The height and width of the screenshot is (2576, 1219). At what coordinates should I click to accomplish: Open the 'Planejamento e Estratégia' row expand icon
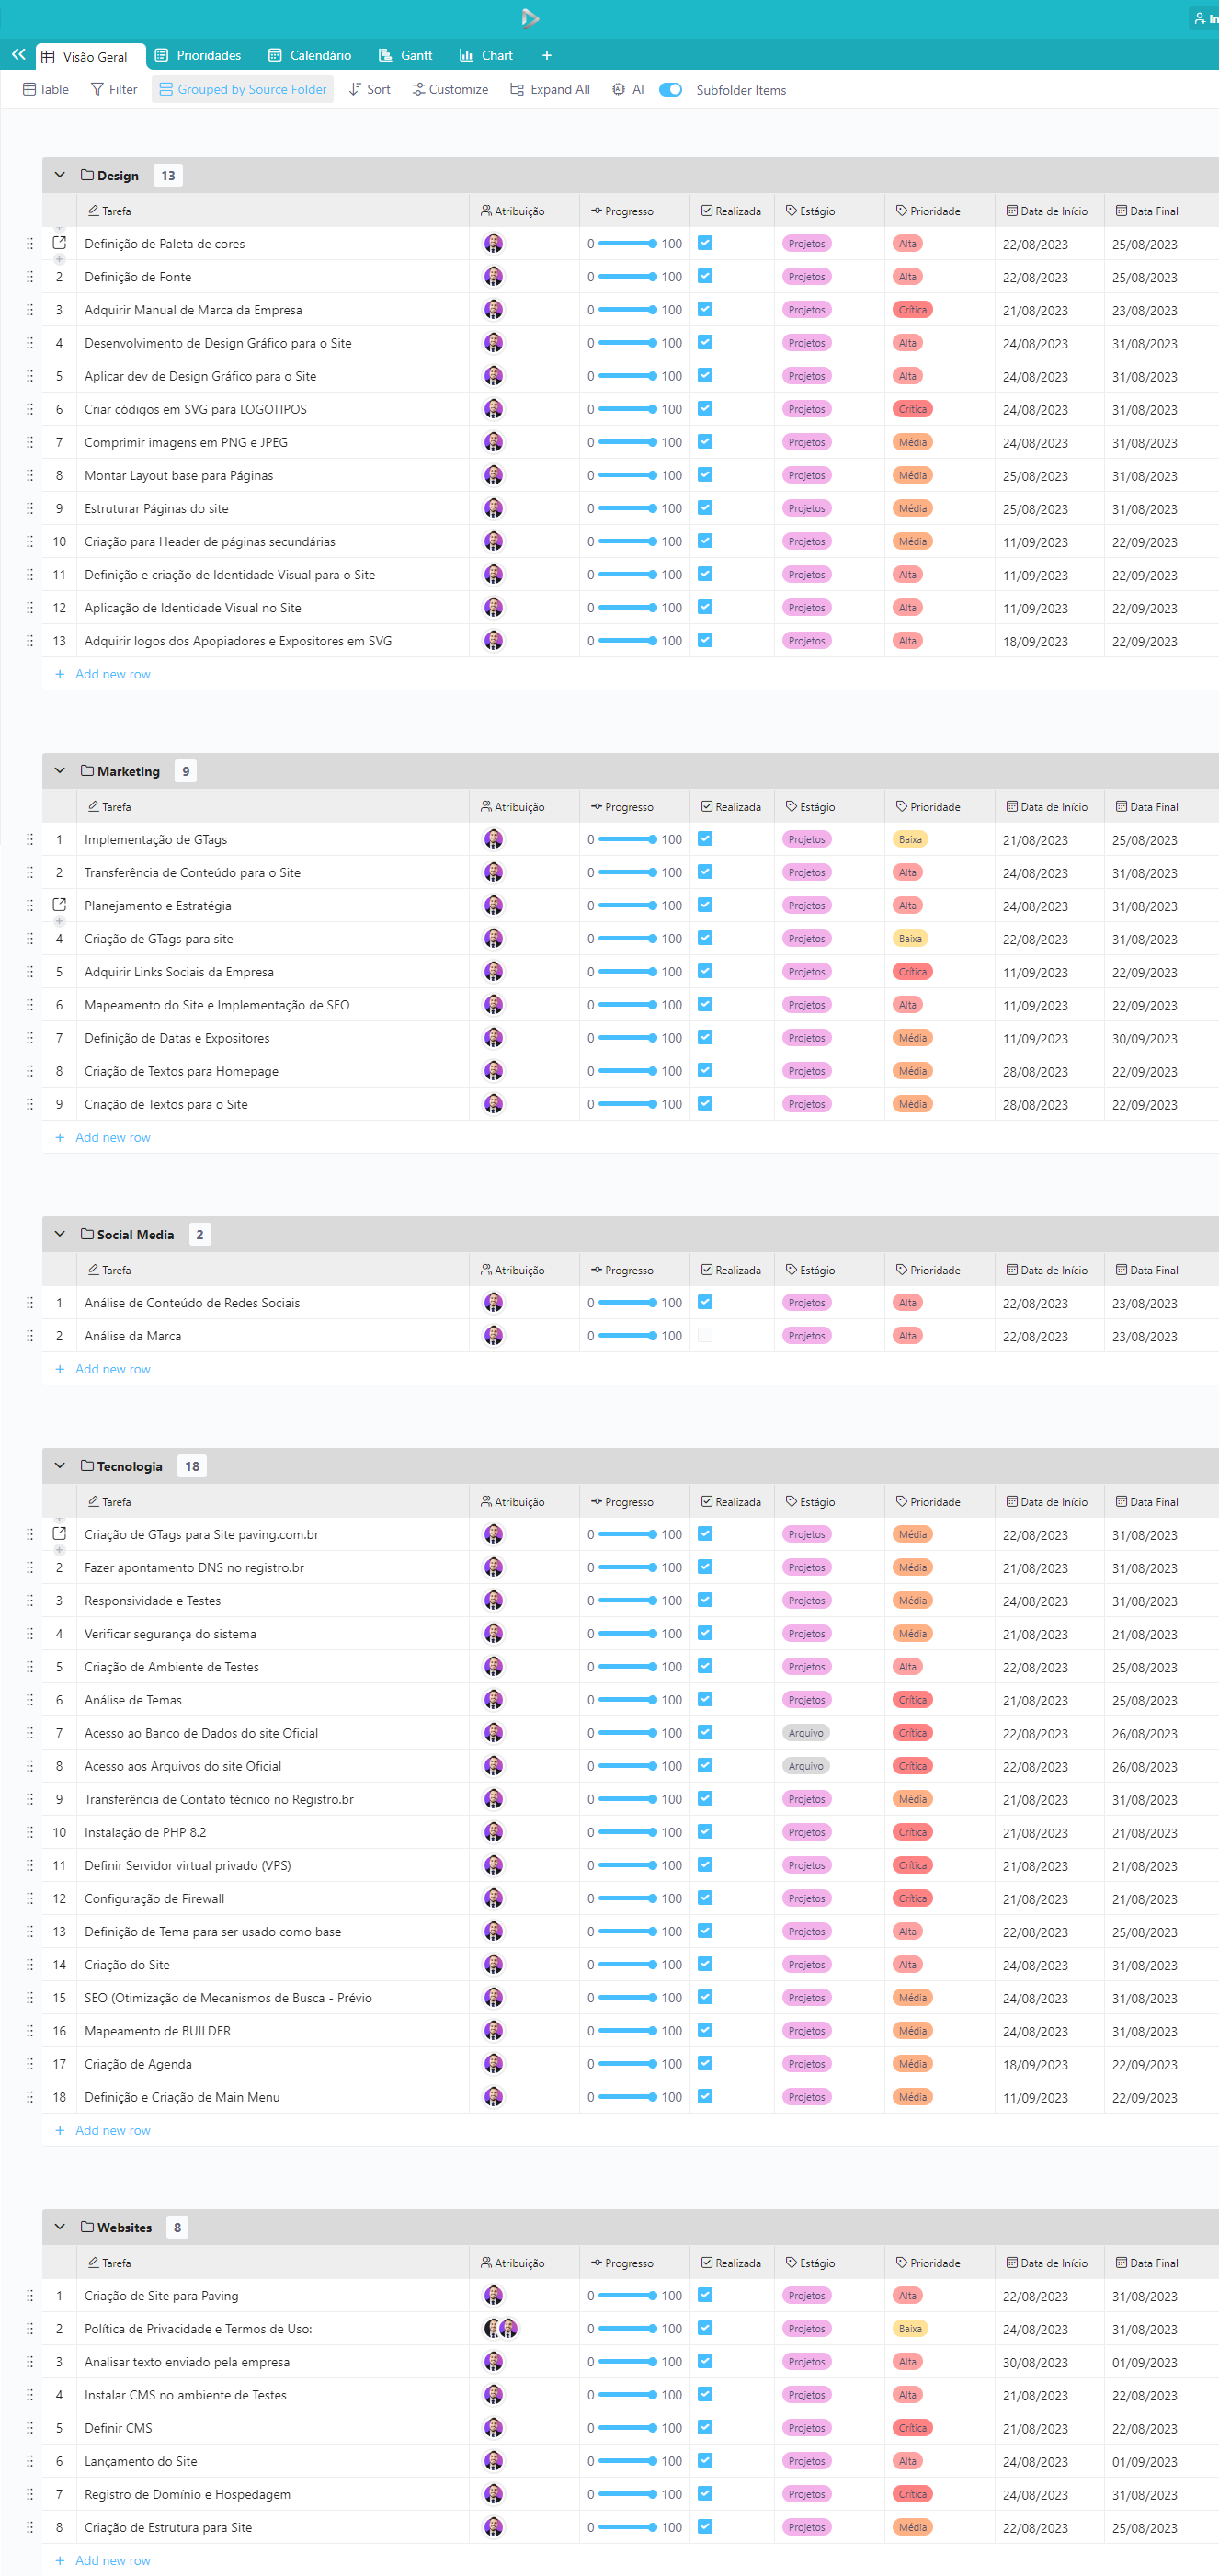(x=59, y=905)
